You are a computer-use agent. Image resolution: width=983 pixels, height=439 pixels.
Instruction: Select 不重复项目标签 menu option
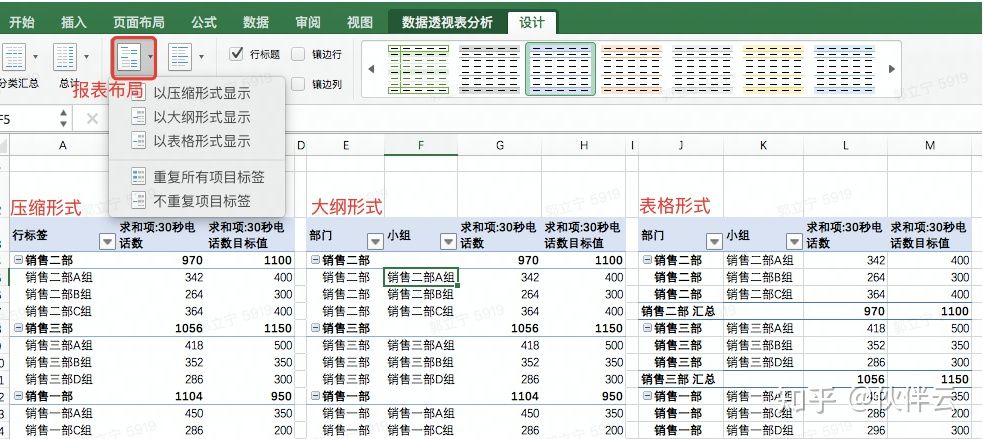pos(201,201)
